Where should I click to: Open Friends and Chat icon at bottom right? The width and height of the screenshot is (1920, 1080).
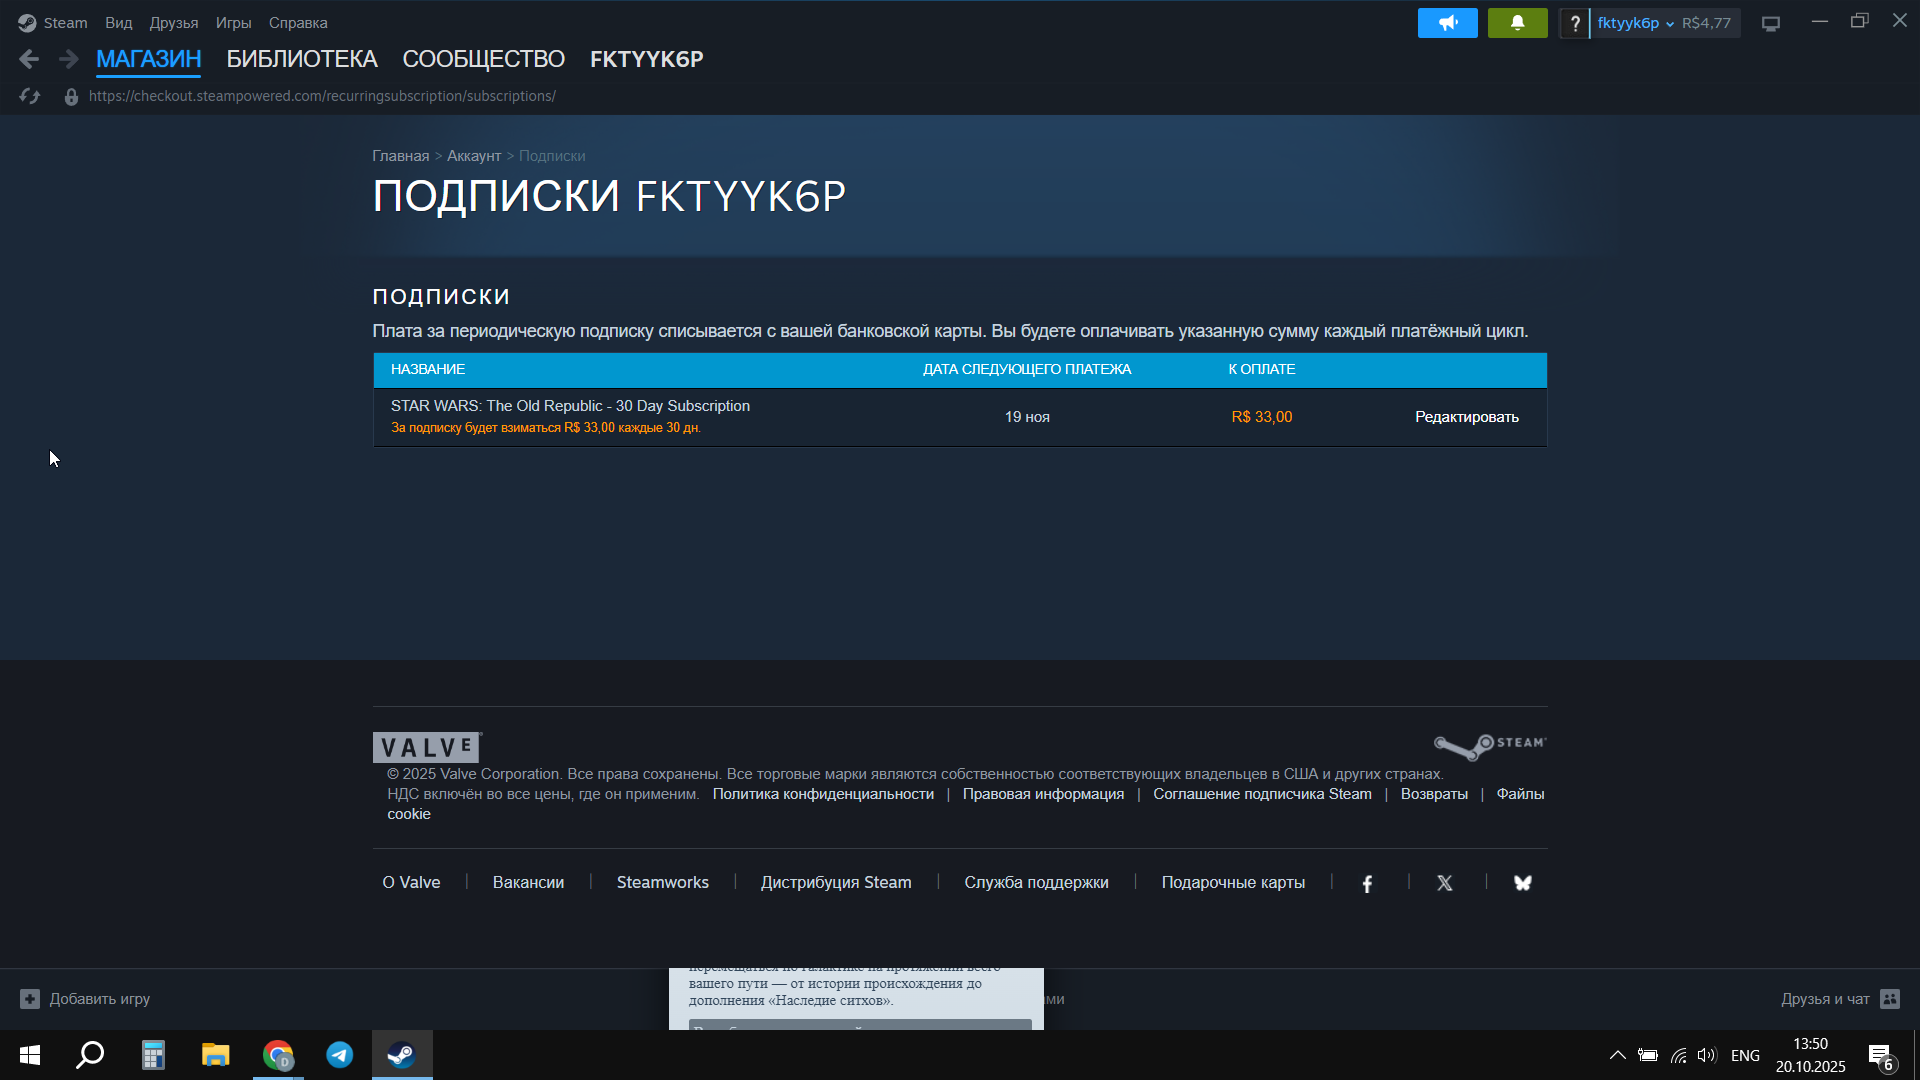1889,998
